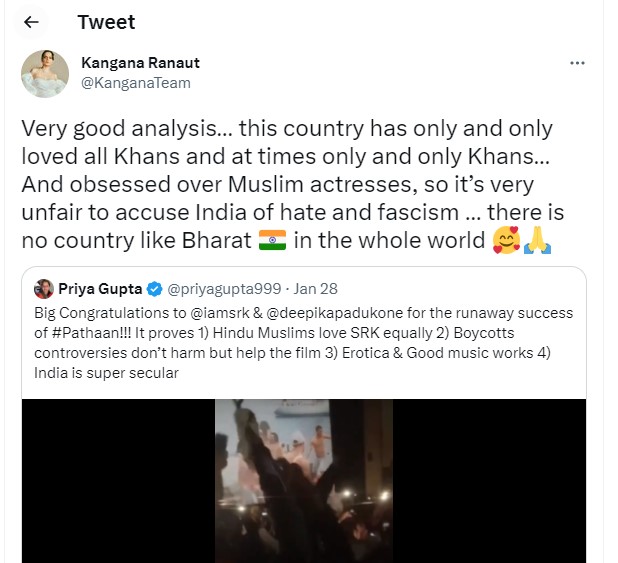Click the #Pathaan hashtag
The width and height of the screenshot is (618, 563).
pyautogui.click(x=66, y=331)
